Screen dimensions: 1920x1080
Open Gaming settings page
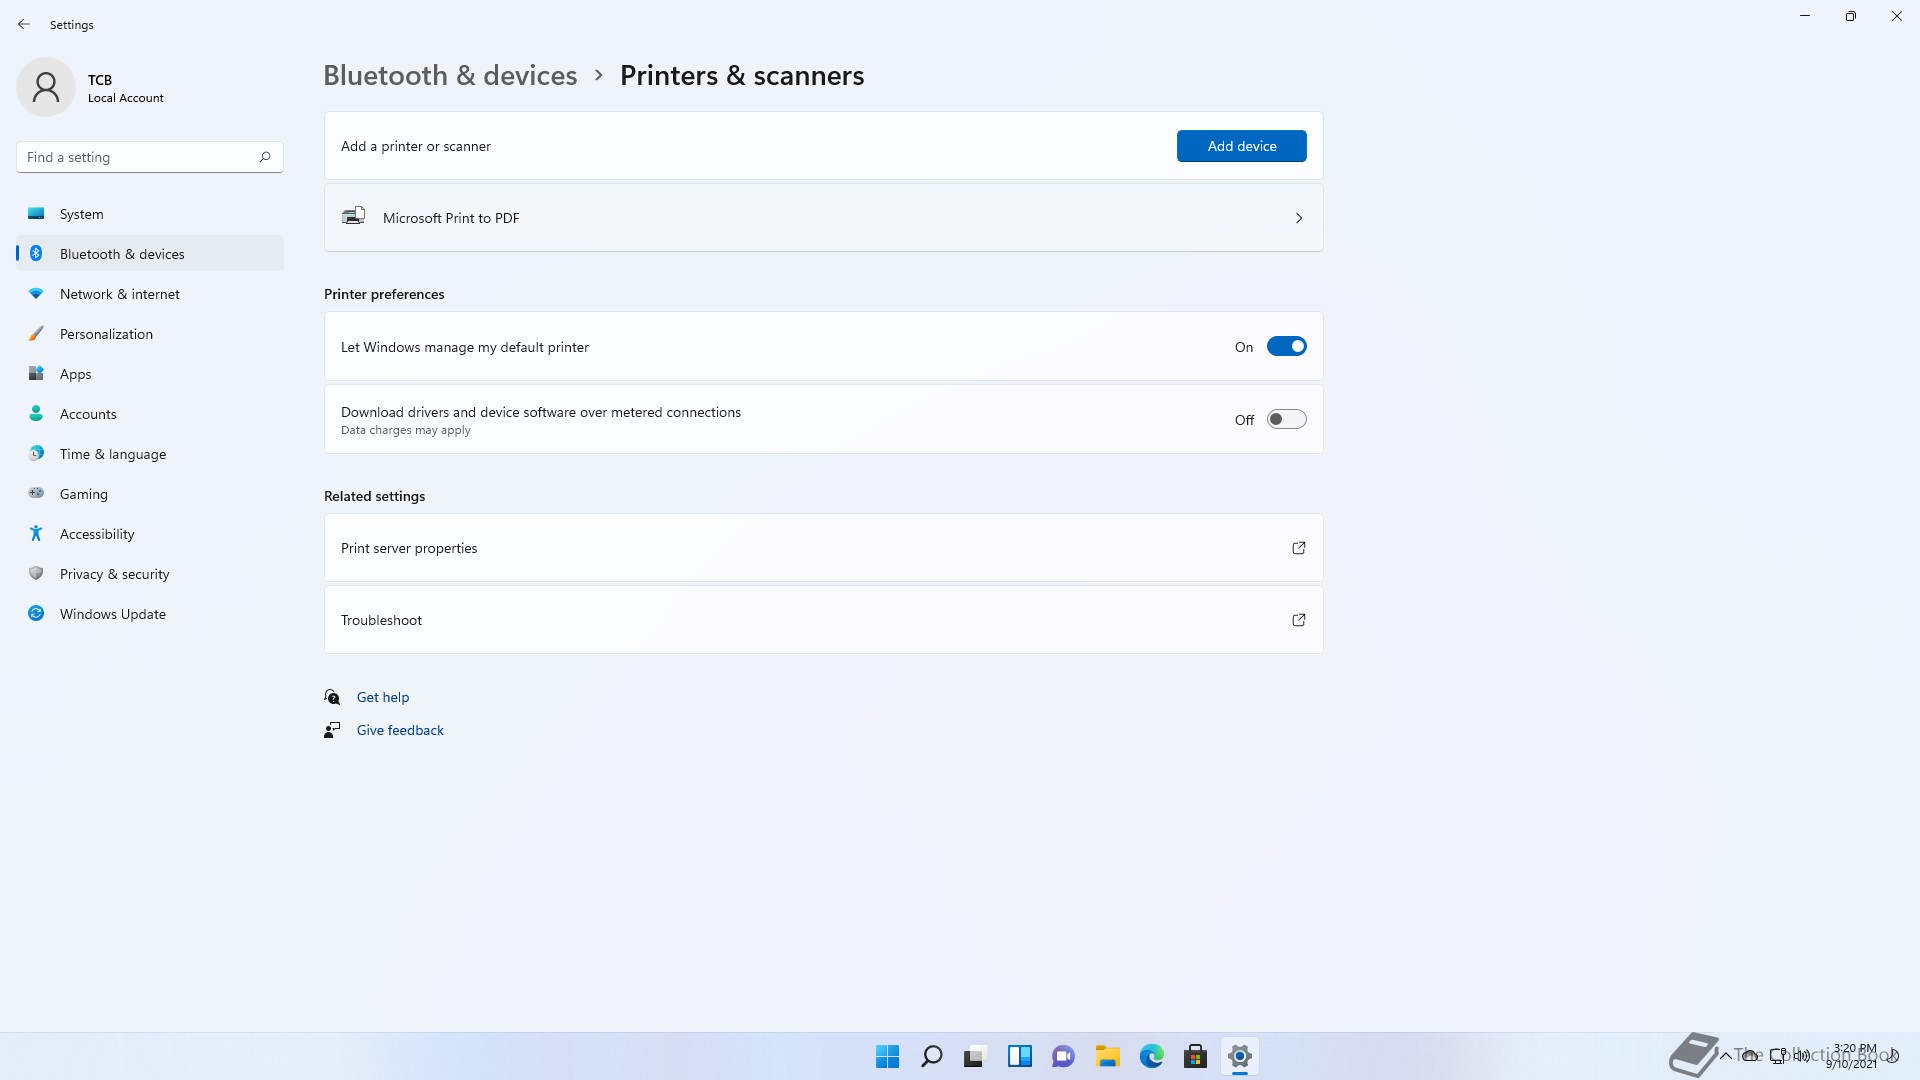point(150,493)
